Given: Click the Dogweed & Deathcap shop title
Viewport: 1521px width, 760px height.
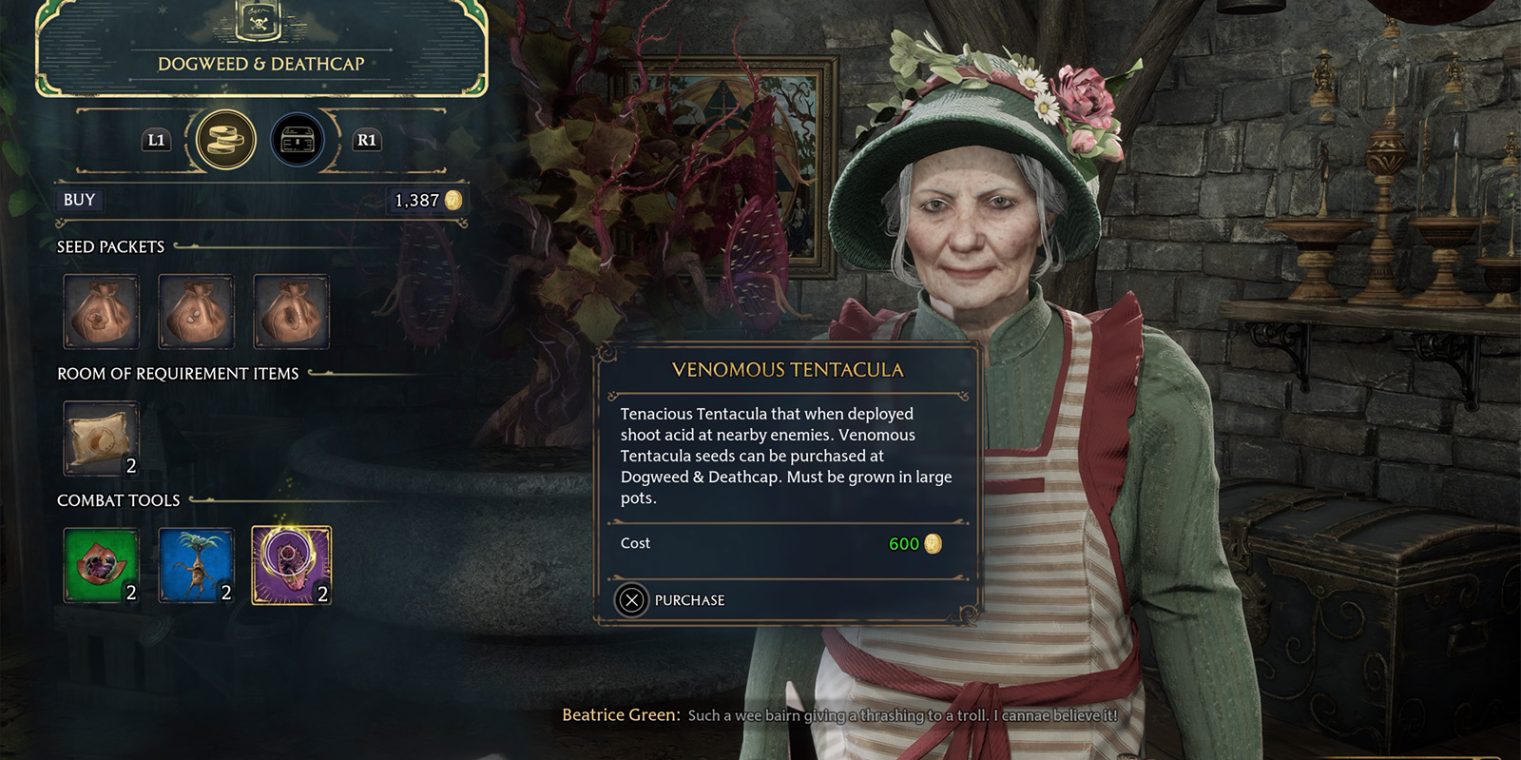Looking at the screenshot, I should tap(261, 64).
